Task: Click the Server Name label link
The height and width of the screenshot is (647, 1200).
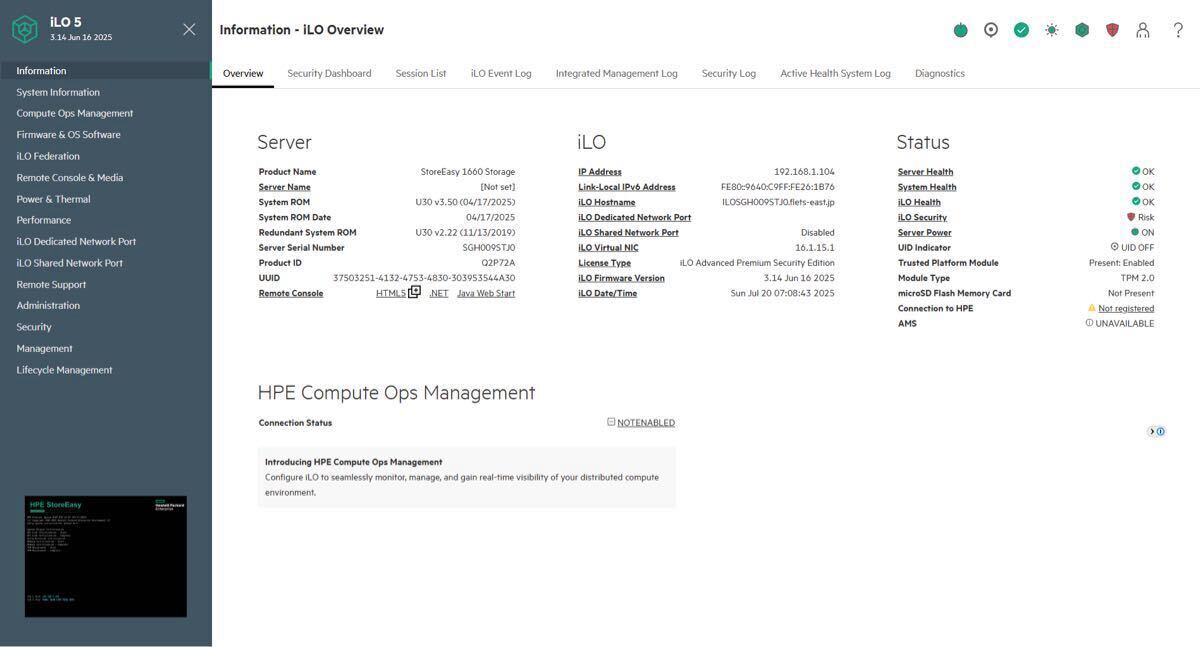Action: 285,187
